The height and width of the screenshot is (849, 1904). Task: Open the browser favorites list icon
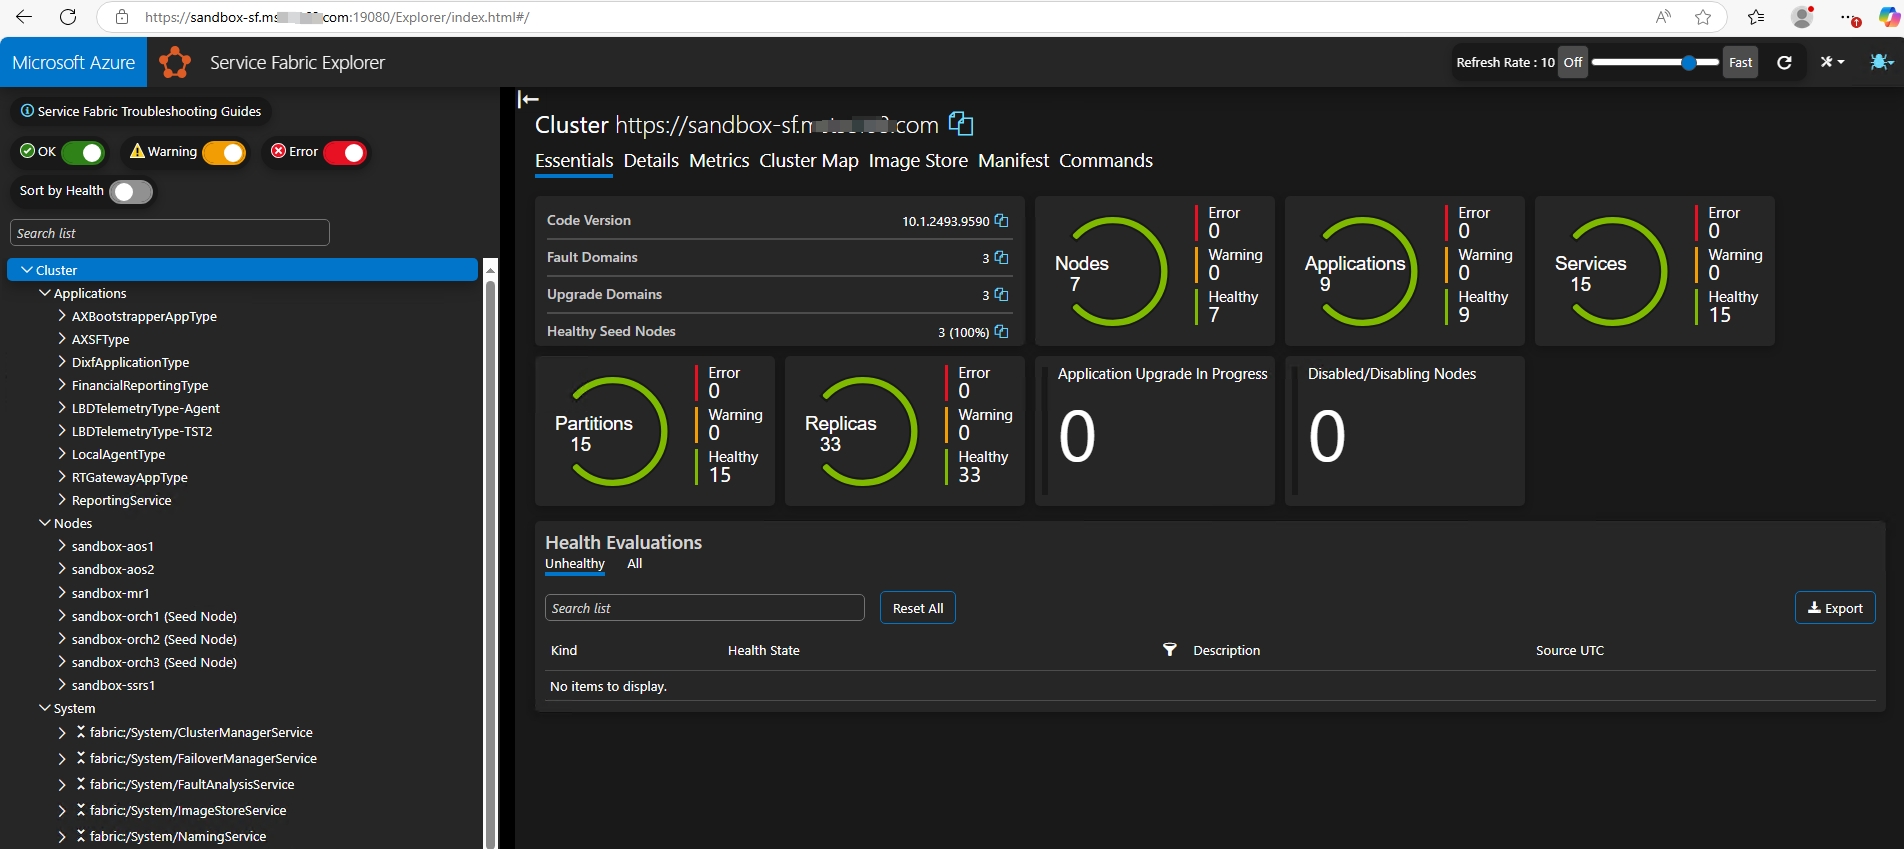1756,17
